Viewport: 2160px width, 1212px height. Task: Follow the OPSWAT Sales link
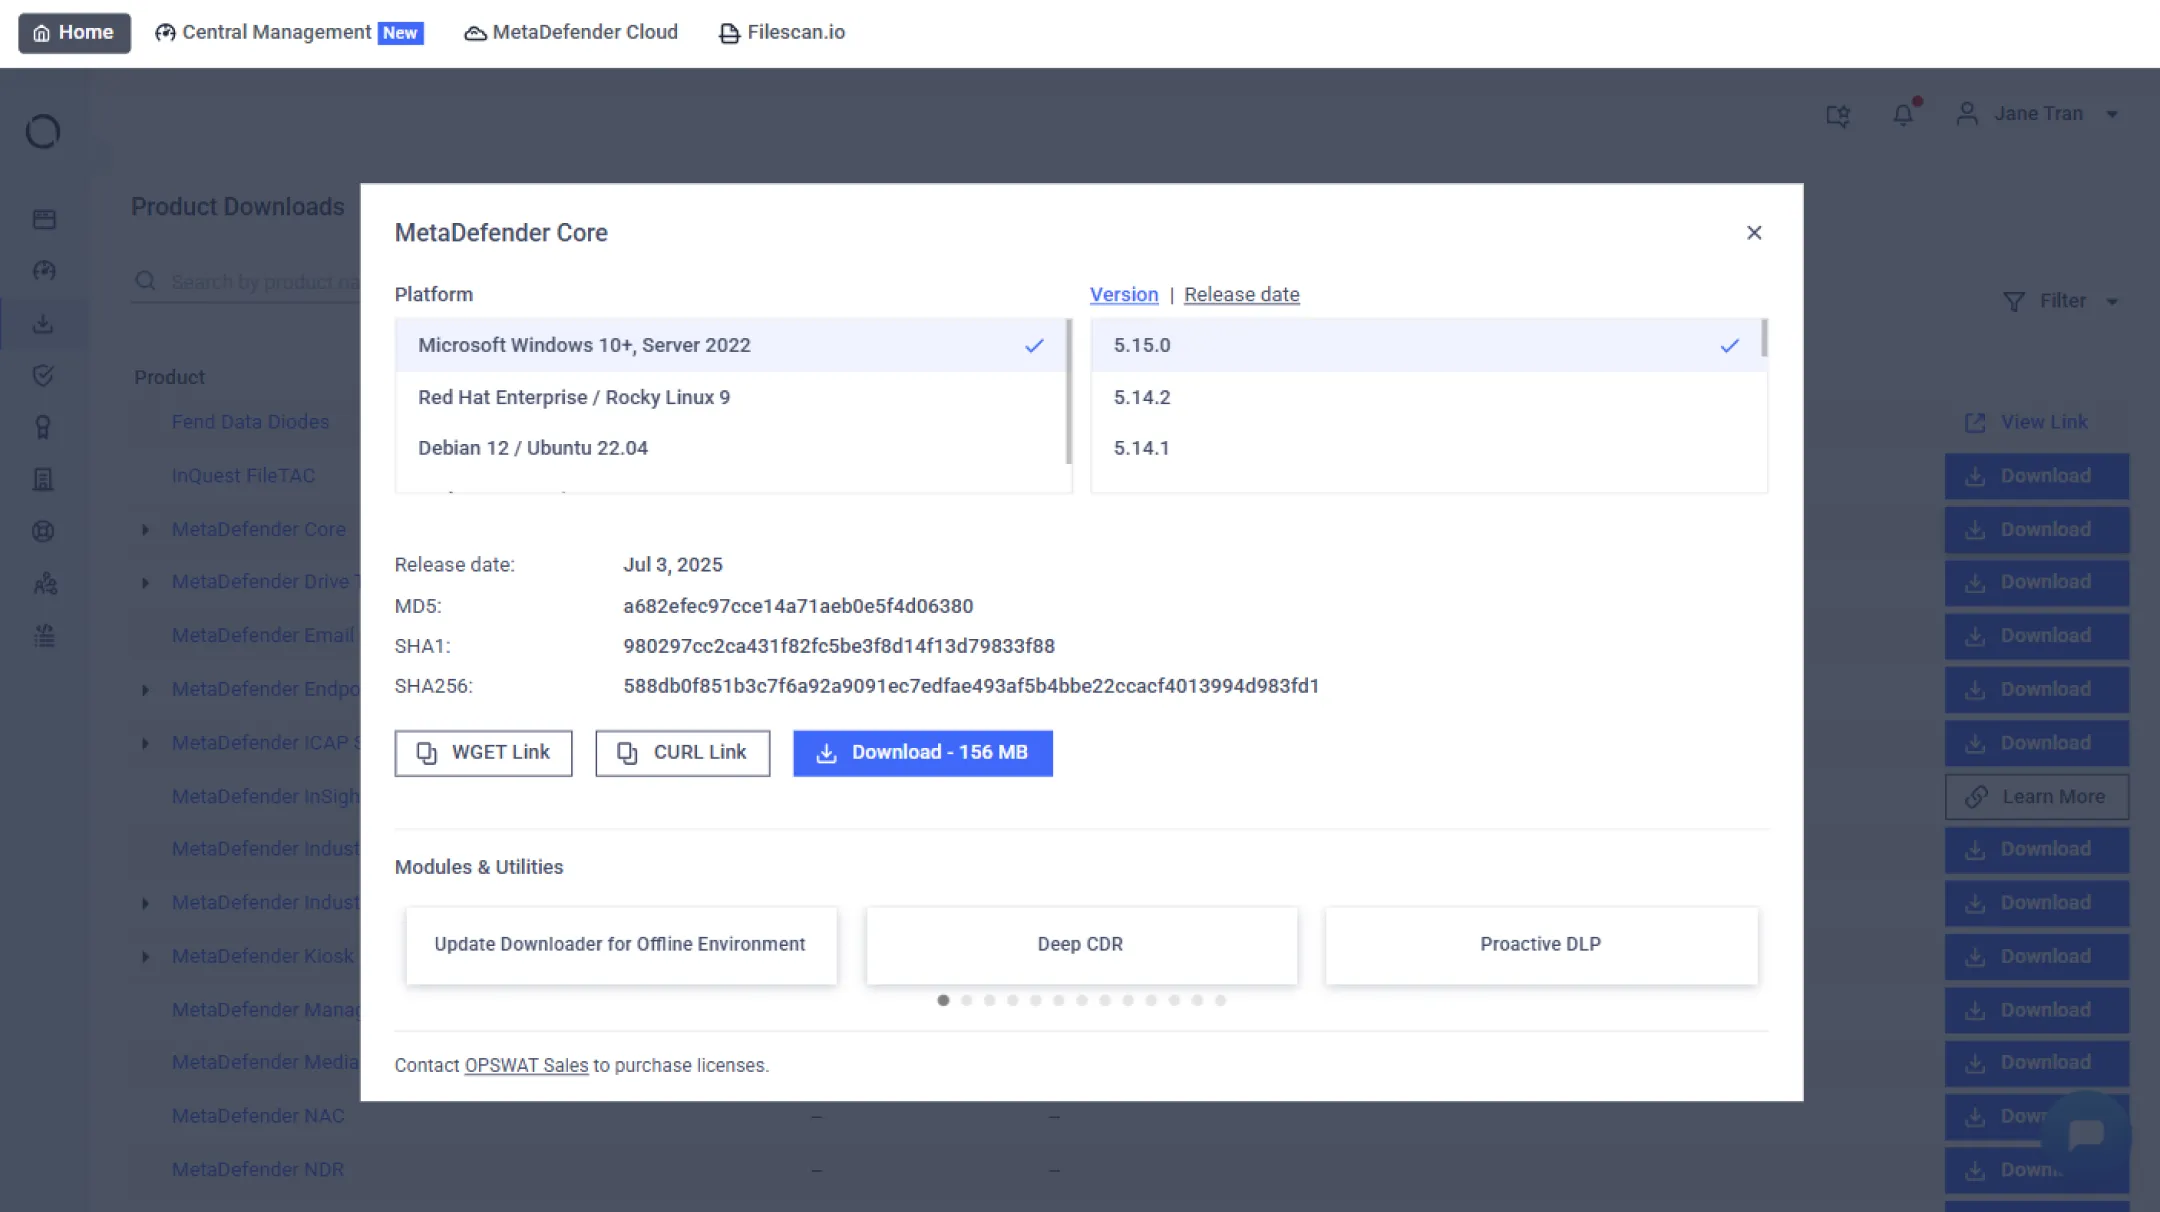click(x=526, y=1066)
